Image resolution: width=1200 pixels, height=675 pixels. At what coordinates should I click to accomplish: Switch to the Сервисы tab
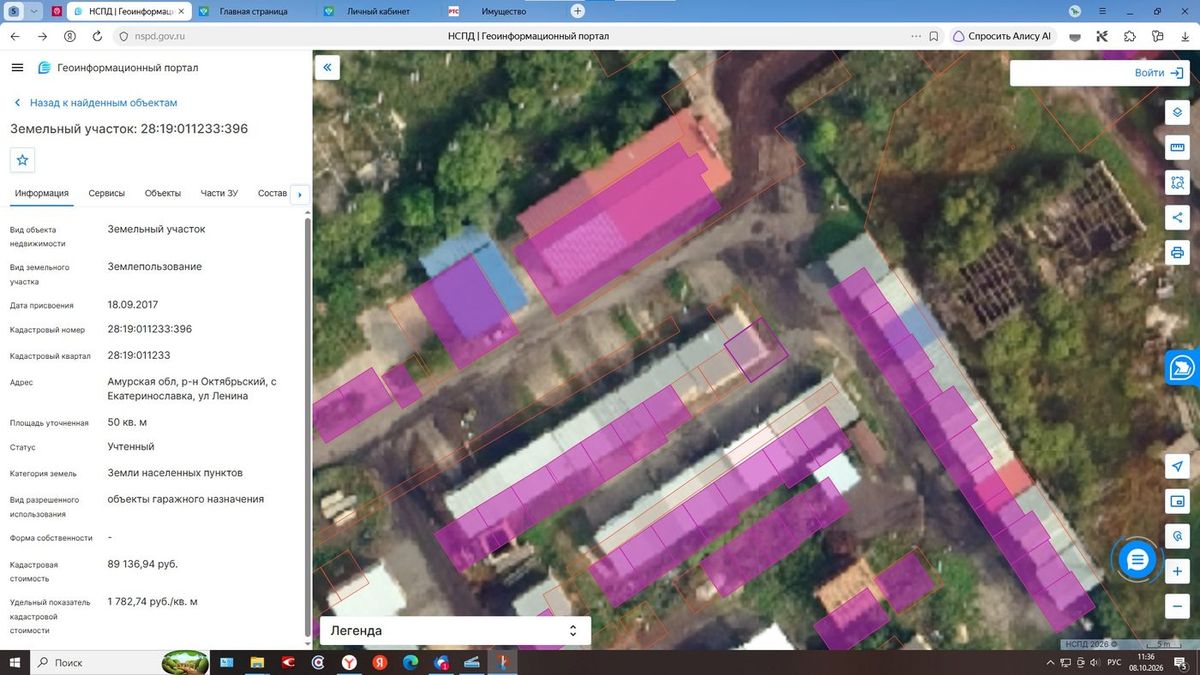pos(107,193)
